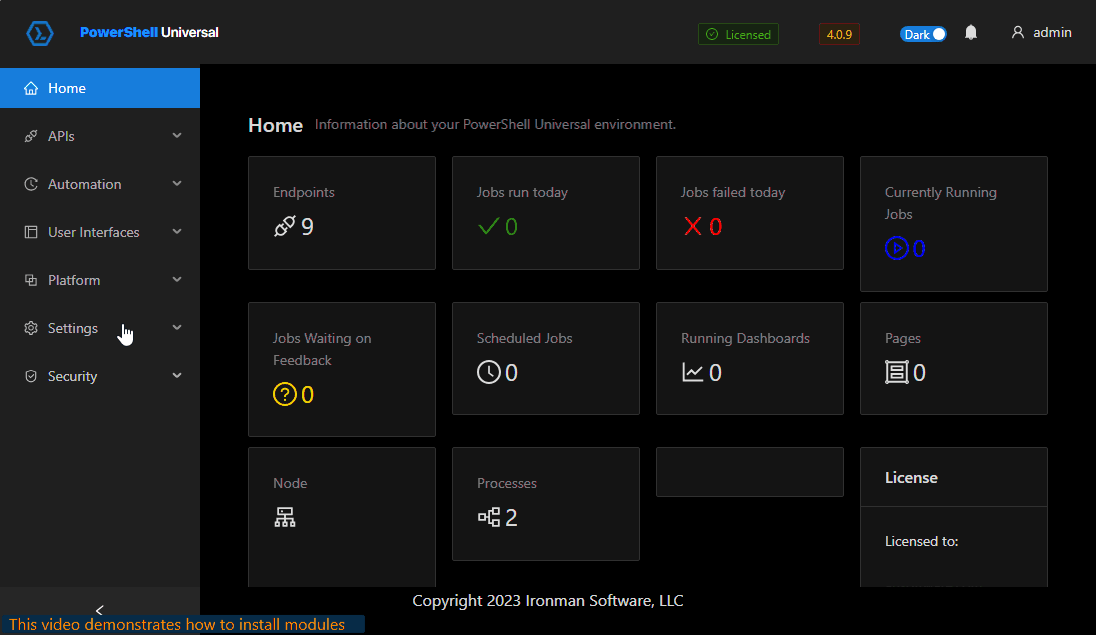
Task: Open the Security sidebar item
Action: (100, 376)
